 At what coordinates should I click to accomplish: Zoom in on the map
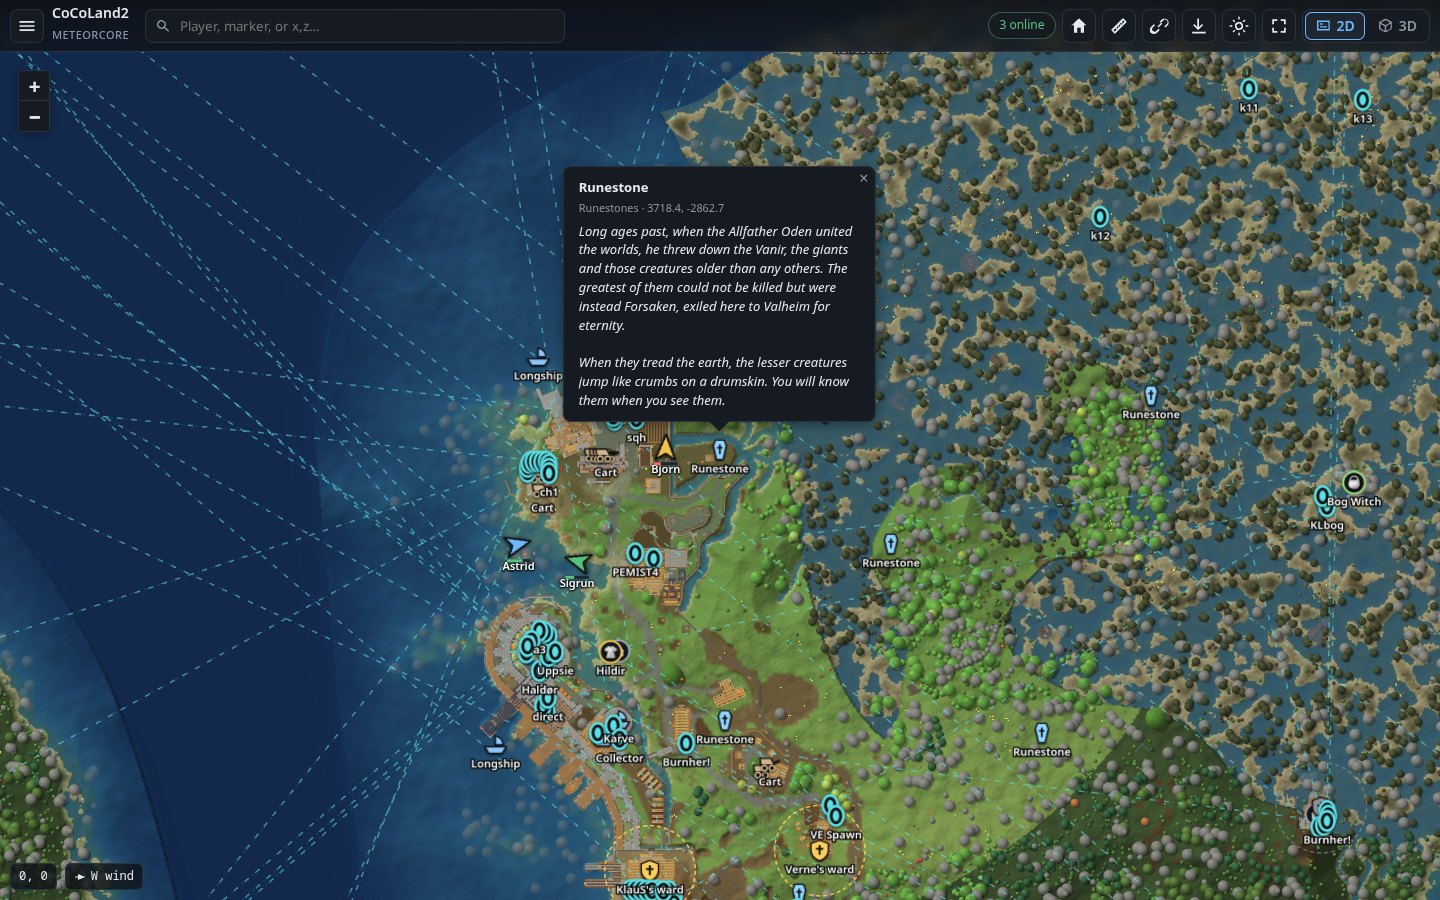(x=34, y=87)
